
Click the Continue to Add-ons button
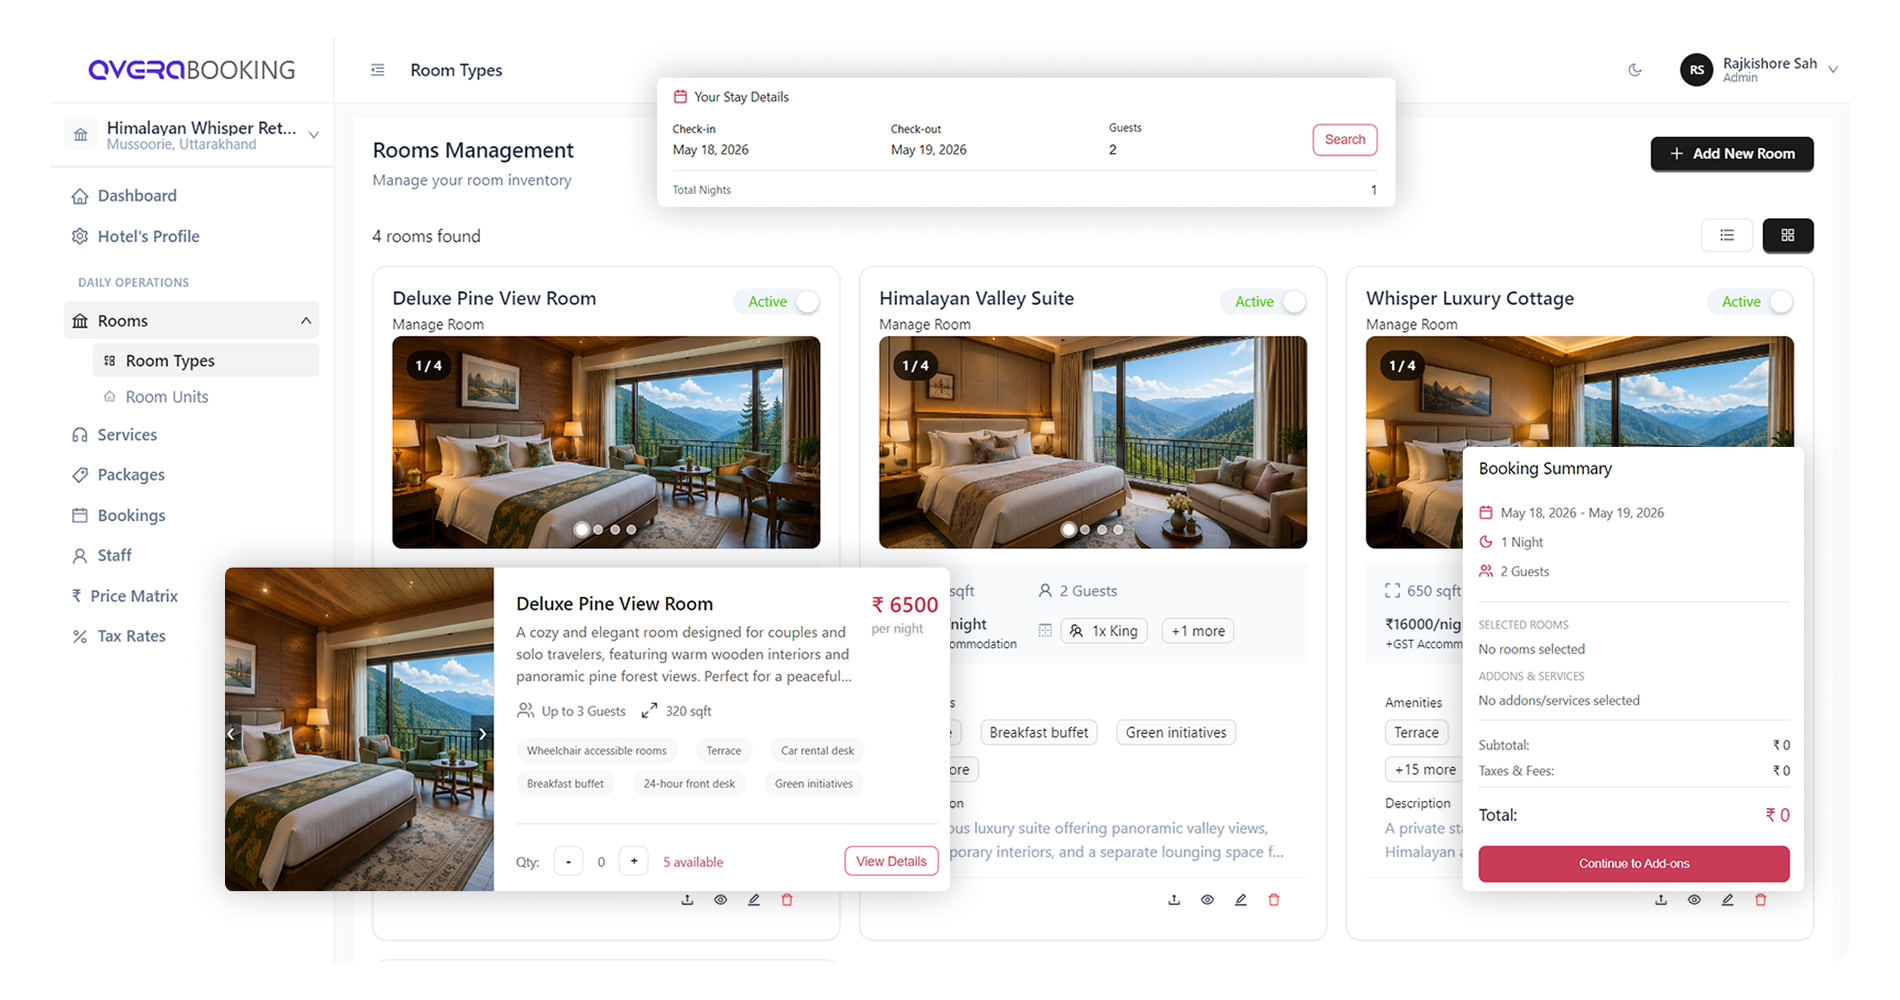(x=1633, y=864)
